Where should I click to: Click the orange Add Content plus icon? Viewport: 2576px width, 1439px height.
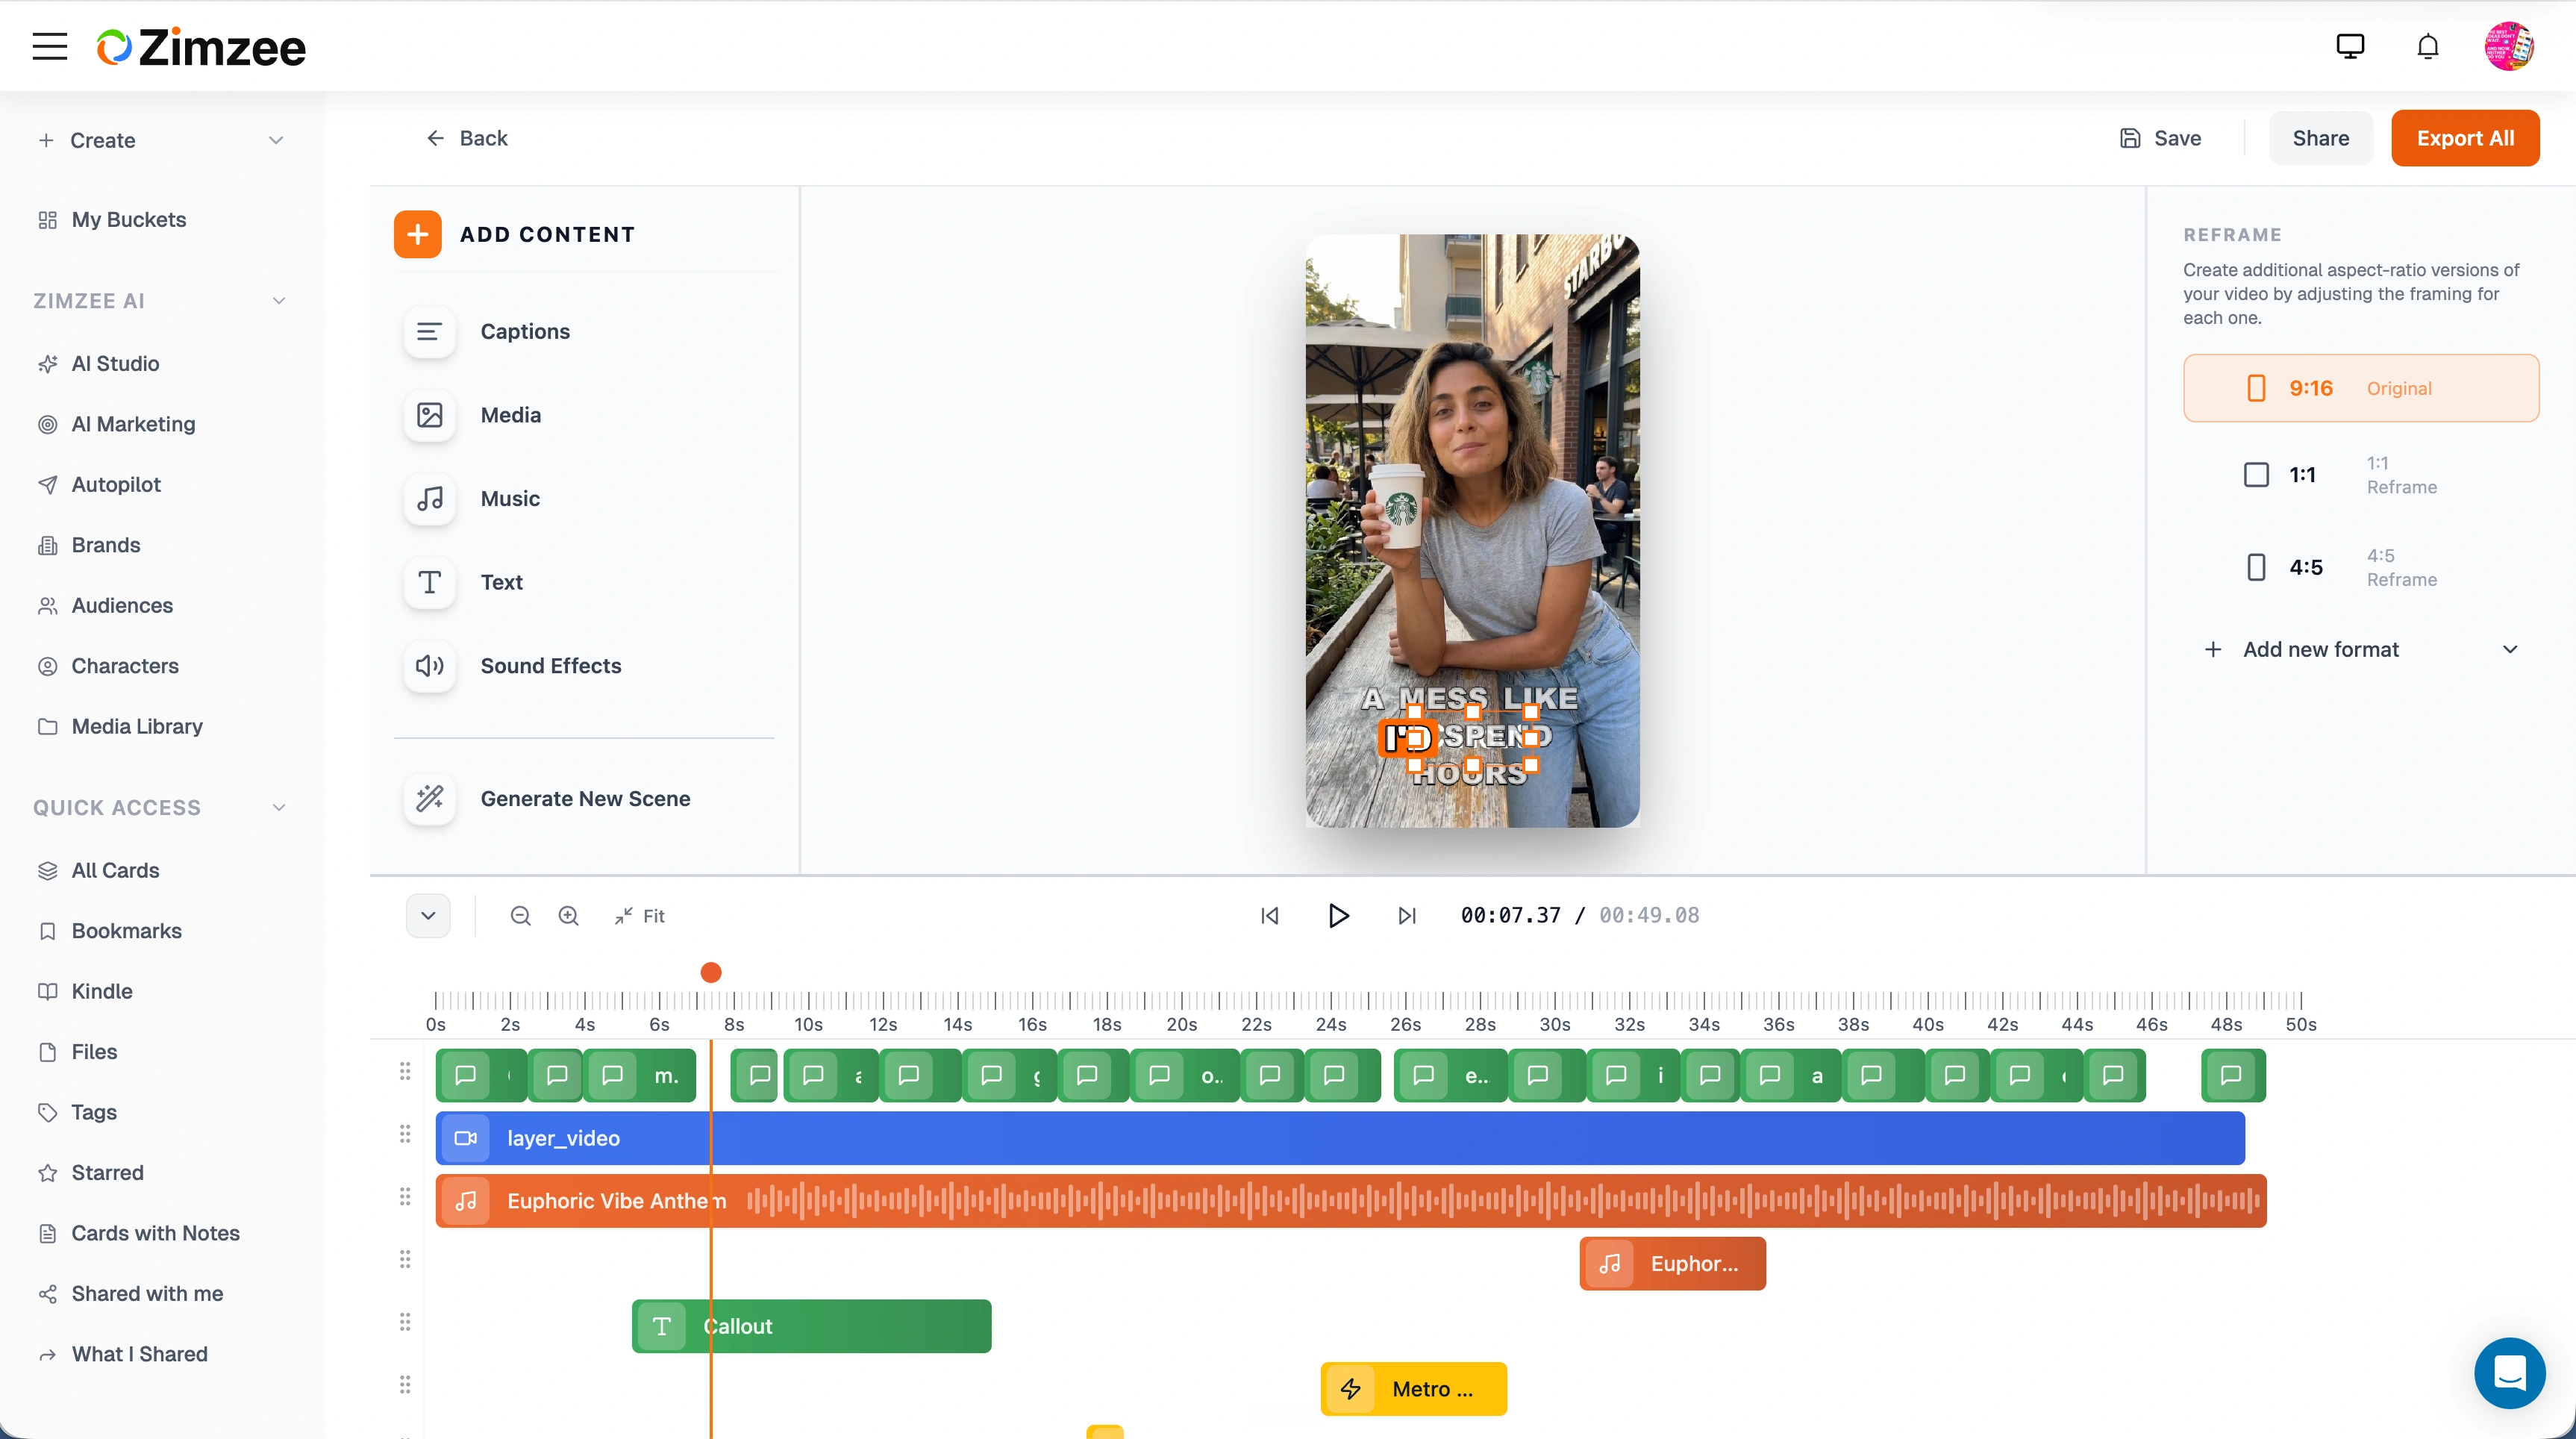click(418, 234)
